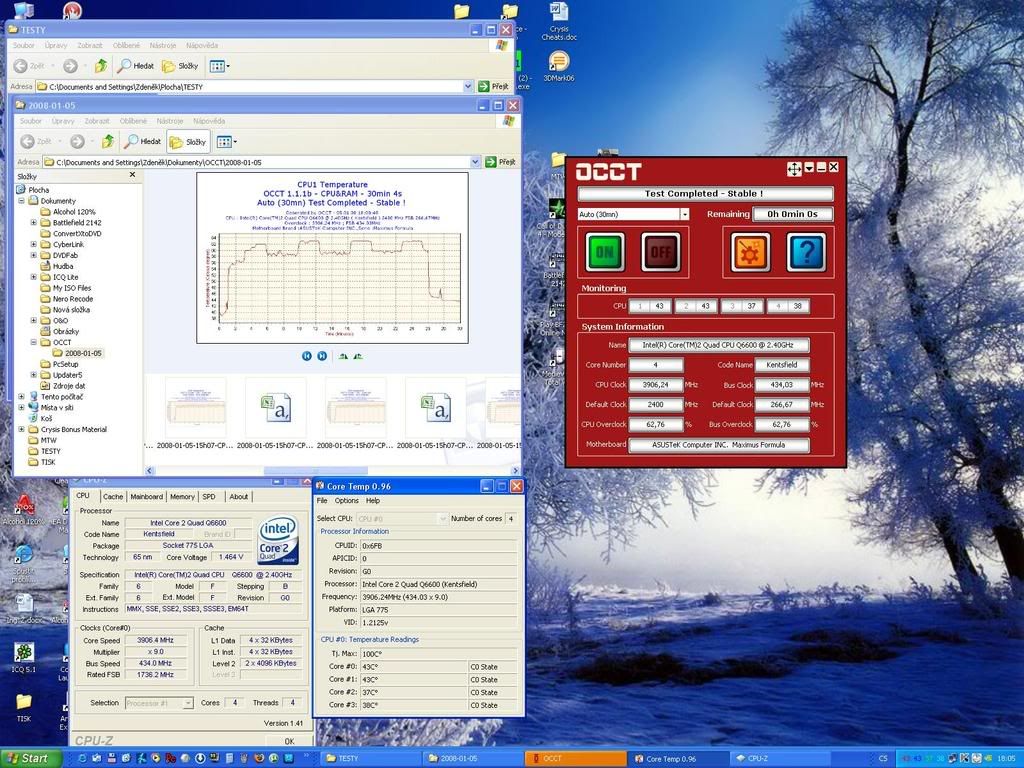Screen dimensions: 1024x768
Task: Launch Firefox from the quick launch bar
Action: (x=259, y=758)
